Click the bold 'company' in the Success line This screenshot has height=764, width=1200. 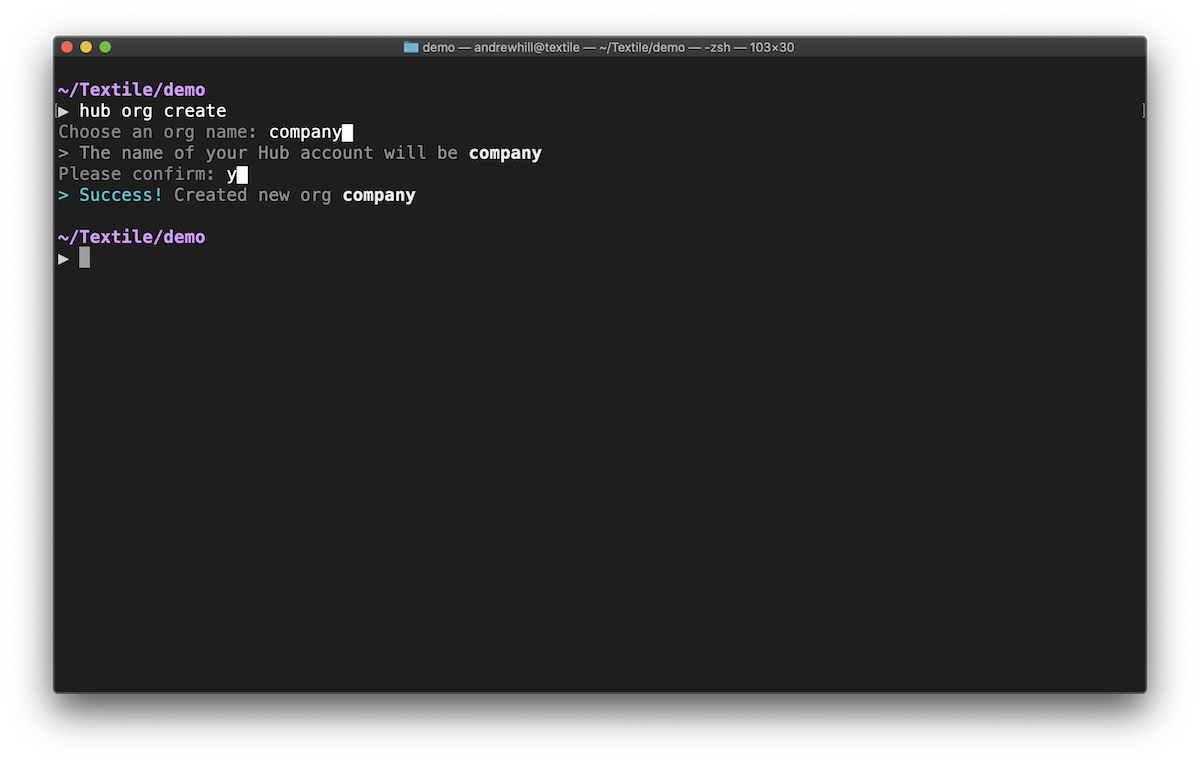[379, 195]
